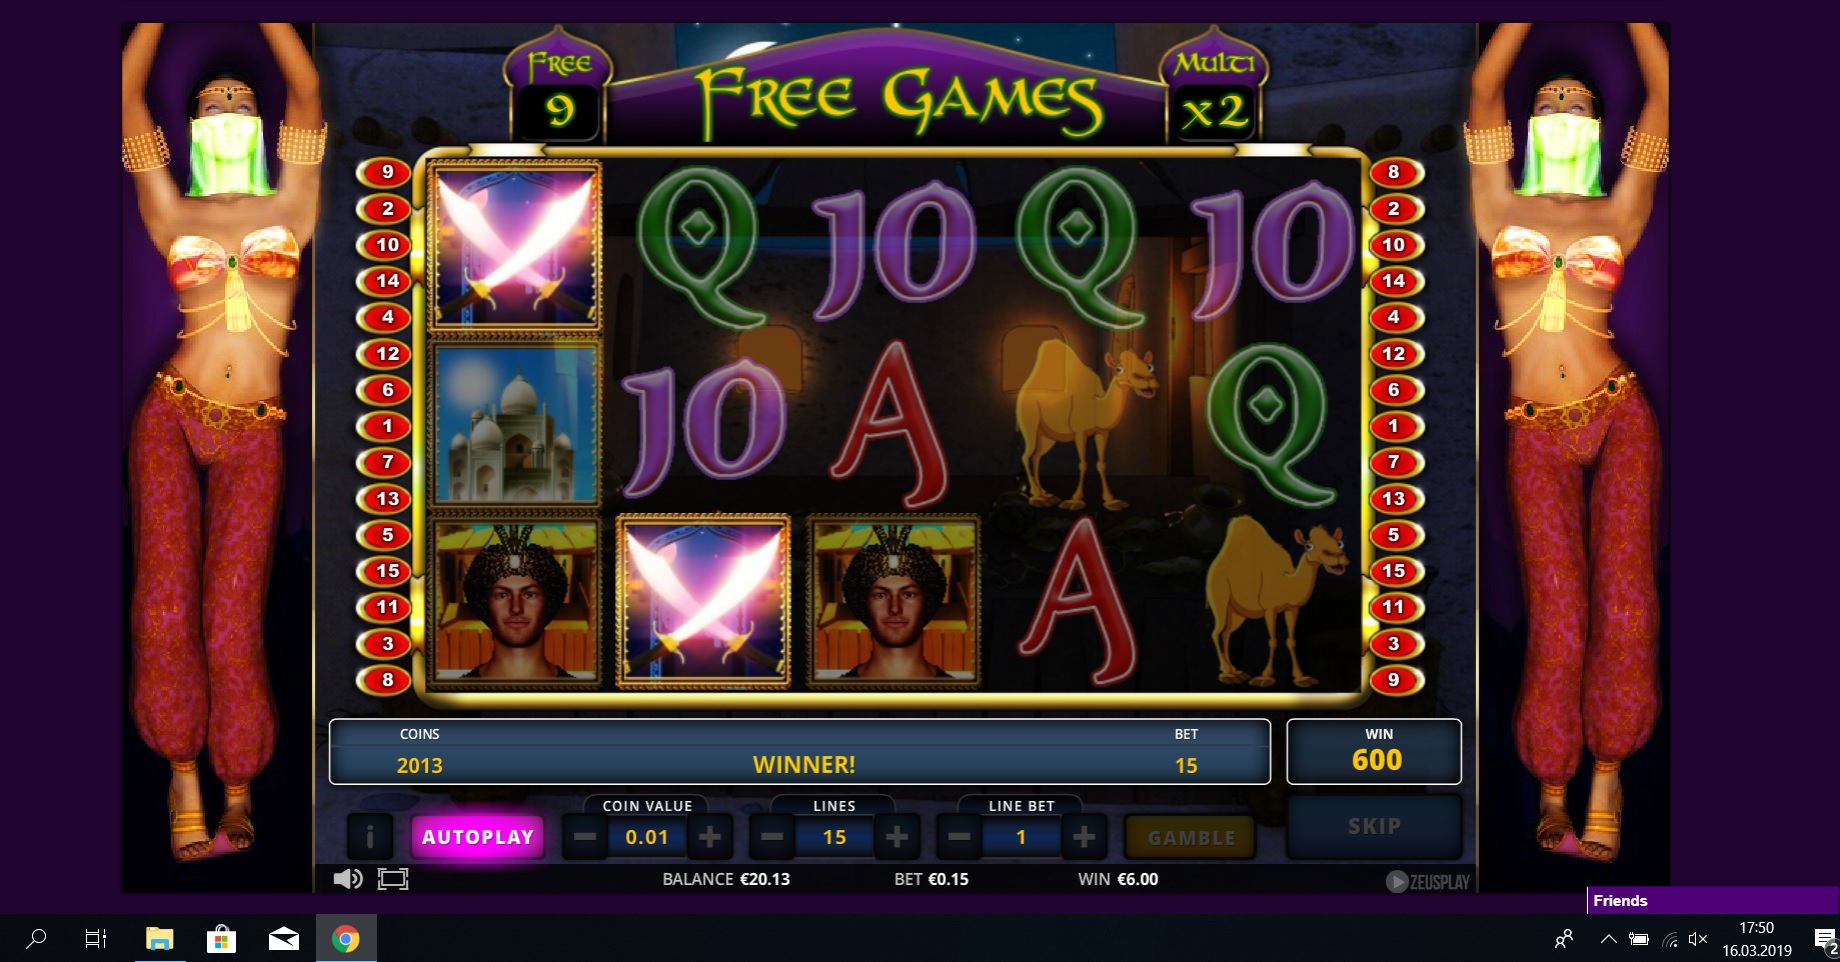This screenshot has width=1840, height=962.
Task: Reduce number of lines with minus
Action: tap(772, 837)
